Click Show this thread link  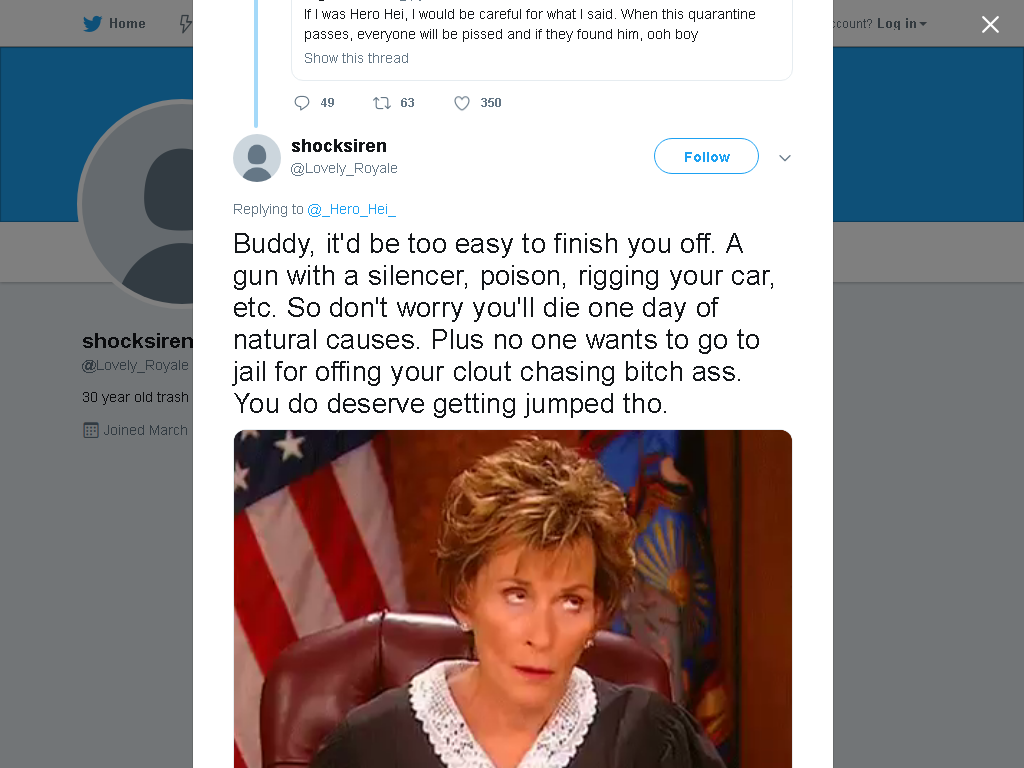(356, 58)
